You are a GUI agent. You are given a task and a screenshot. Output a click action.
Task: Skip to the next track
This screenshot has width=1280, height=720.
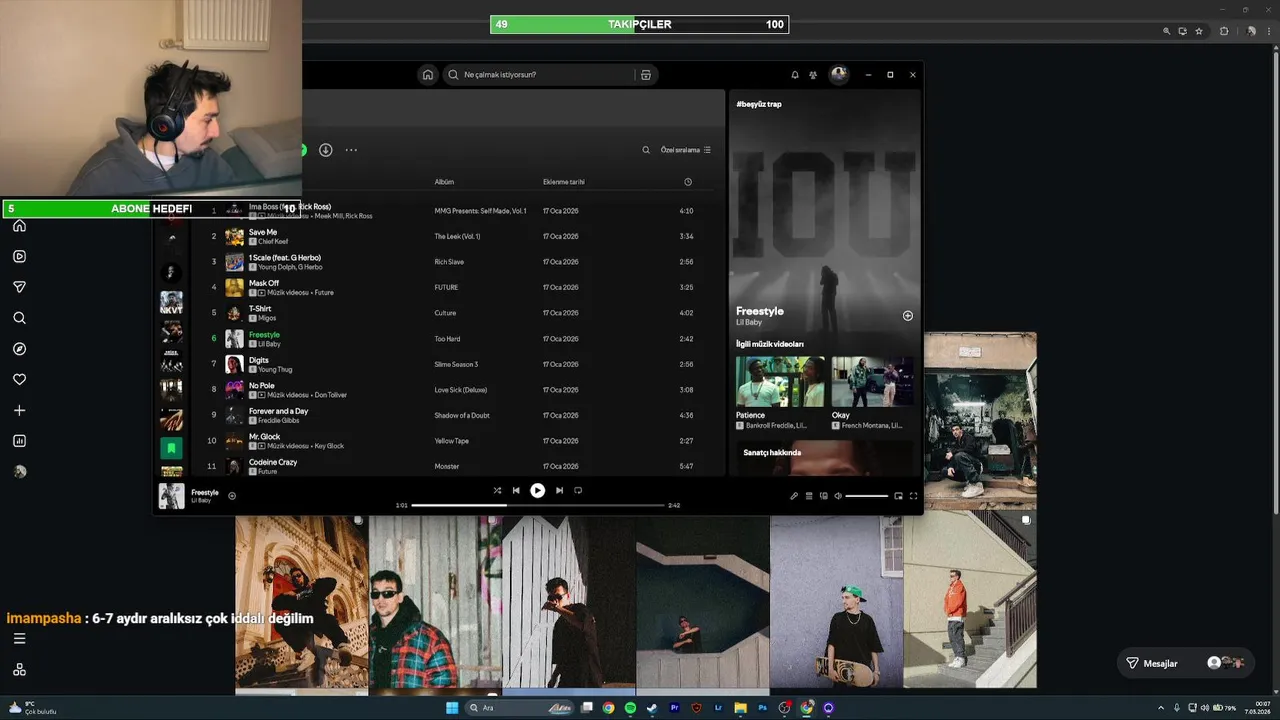click(x=559, y=491)
